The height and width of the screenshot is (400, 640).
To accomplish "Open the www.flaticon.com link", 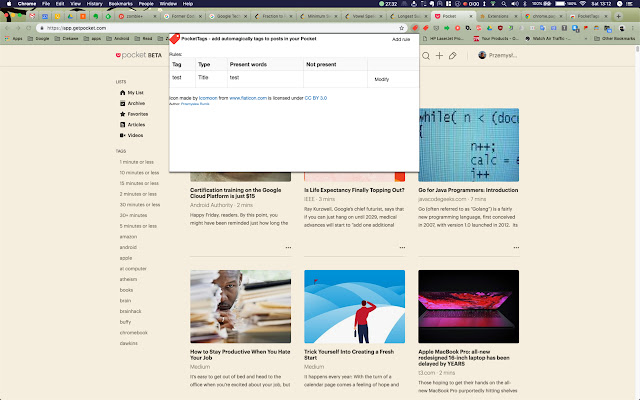I will (x=250, y=98).
